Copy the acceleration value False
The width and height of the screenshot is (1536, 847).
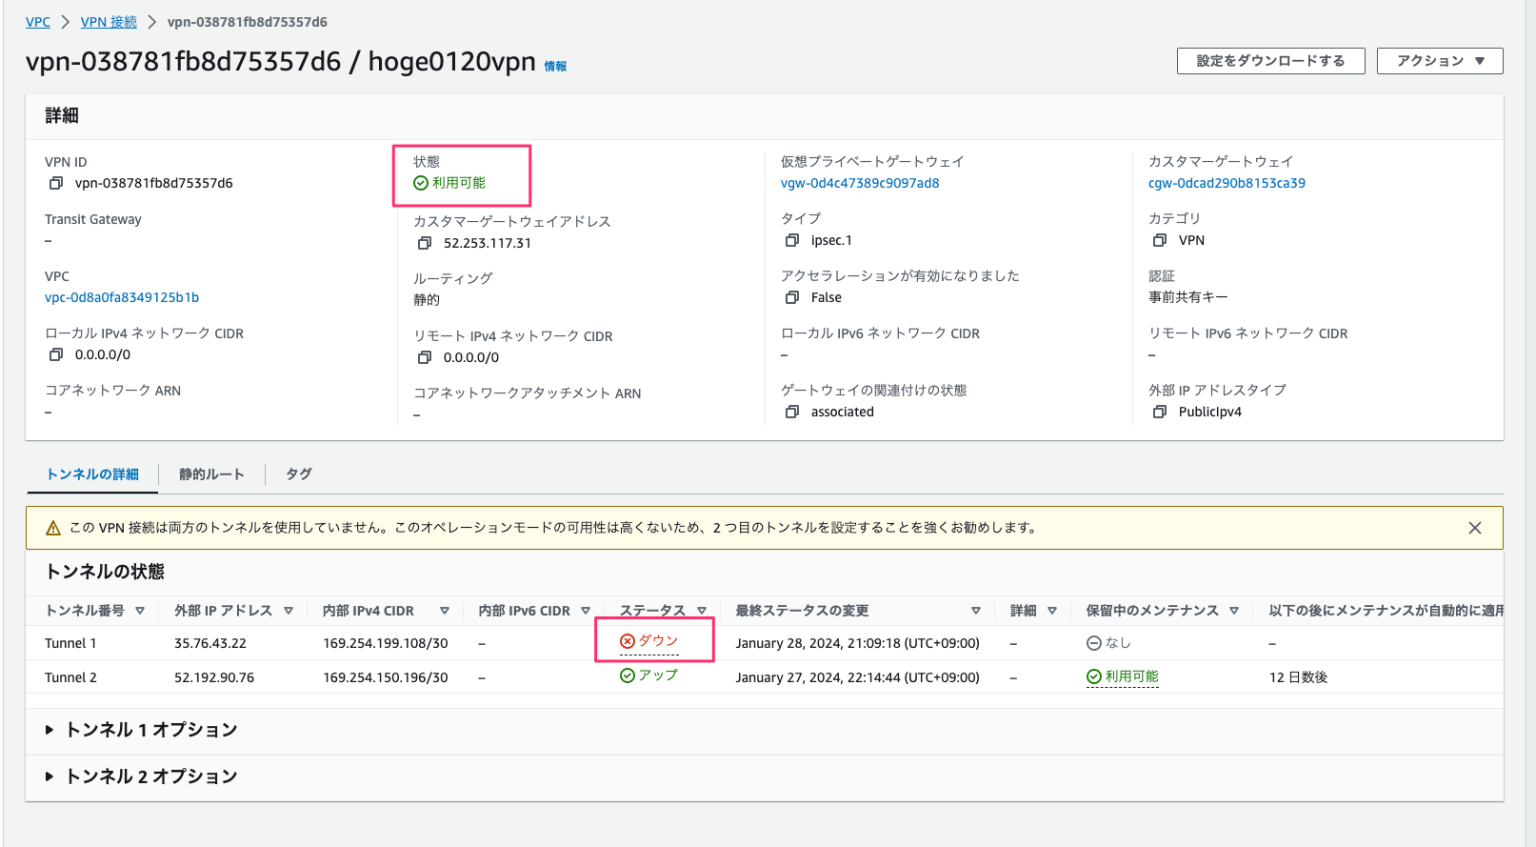(791, 297)
